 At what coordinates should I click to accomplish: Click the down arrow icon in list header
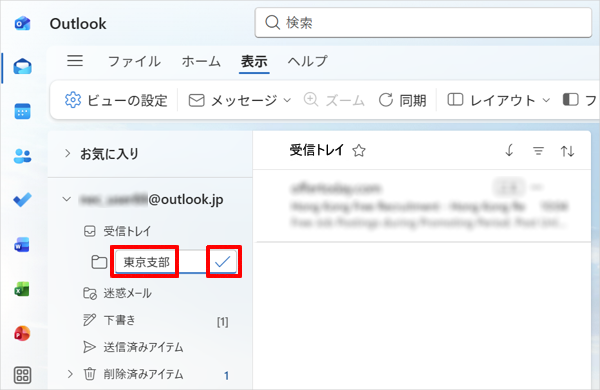click(509, 150)
